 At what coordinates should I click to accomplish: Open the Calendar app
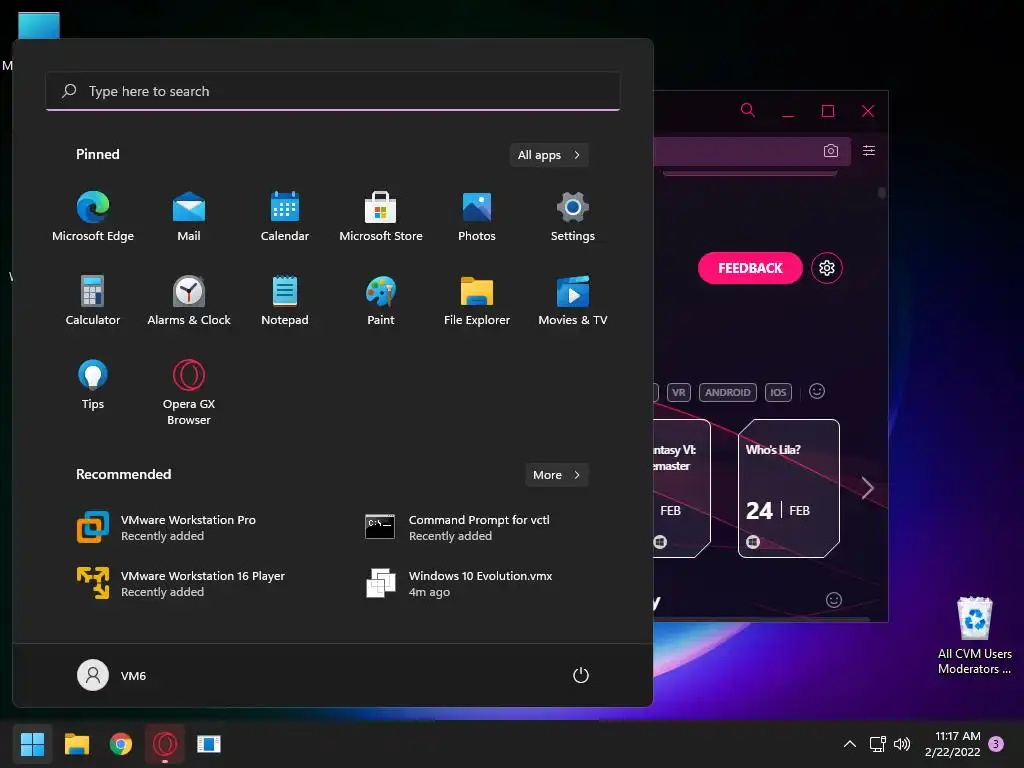point(285,217)
